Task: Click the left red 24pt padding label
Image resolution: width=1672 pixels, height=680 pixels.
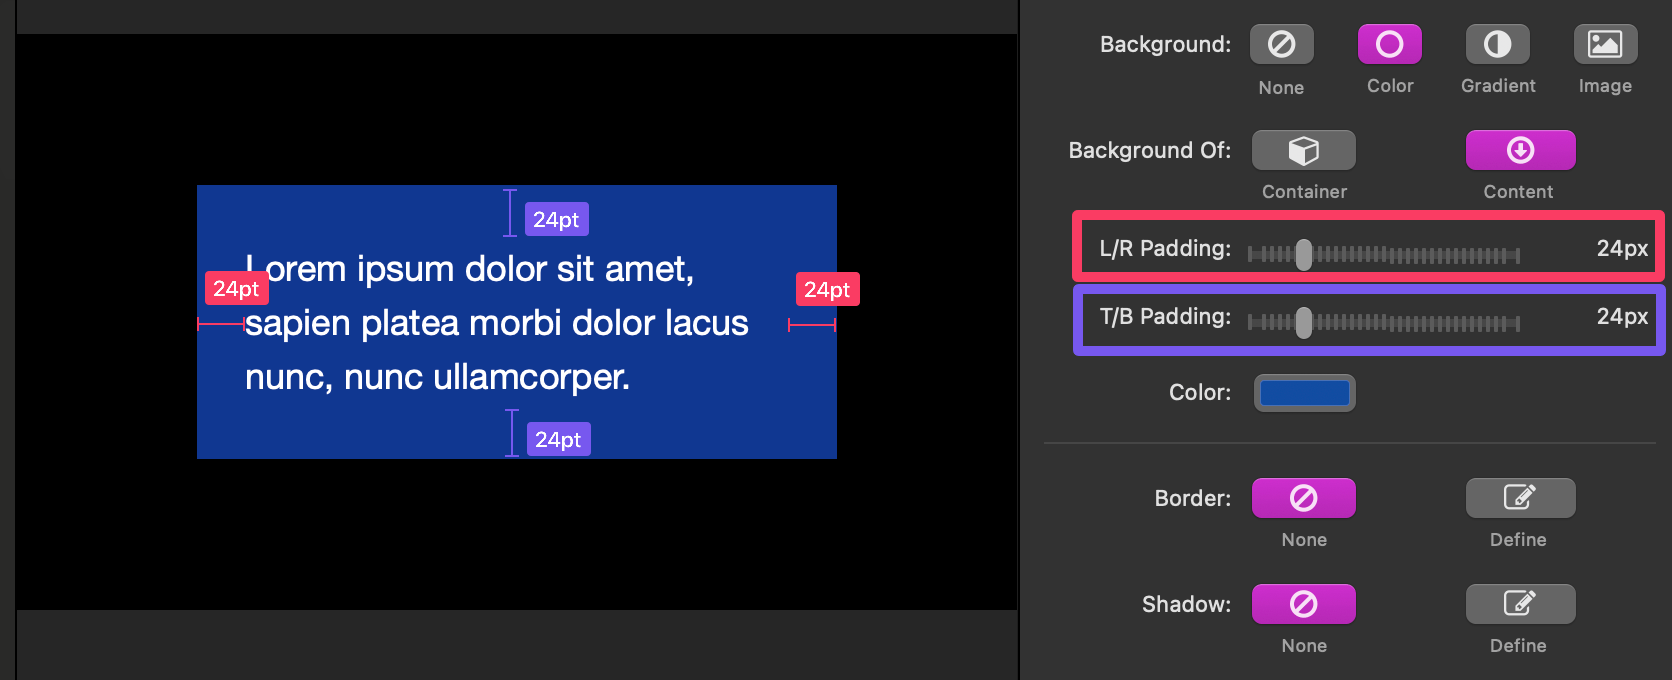Action: [x=236, y=289]
